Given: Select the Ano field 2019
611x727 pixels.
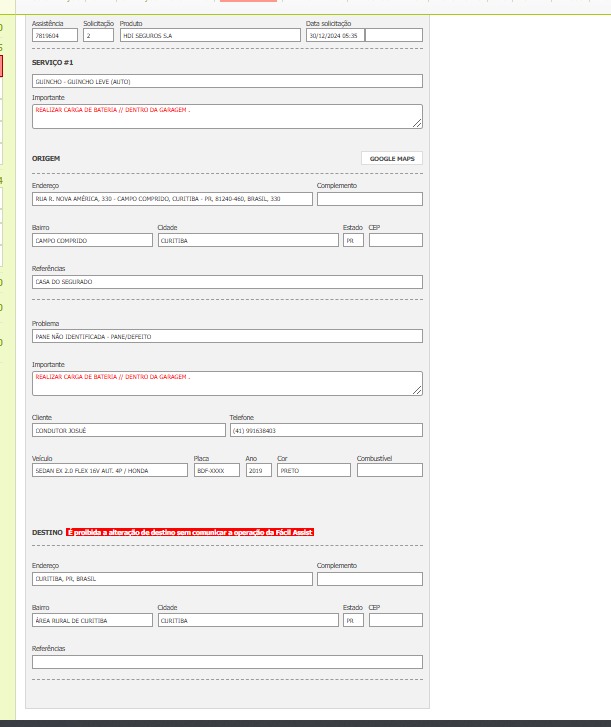Looking at the screenshot, I should point(259,470).
